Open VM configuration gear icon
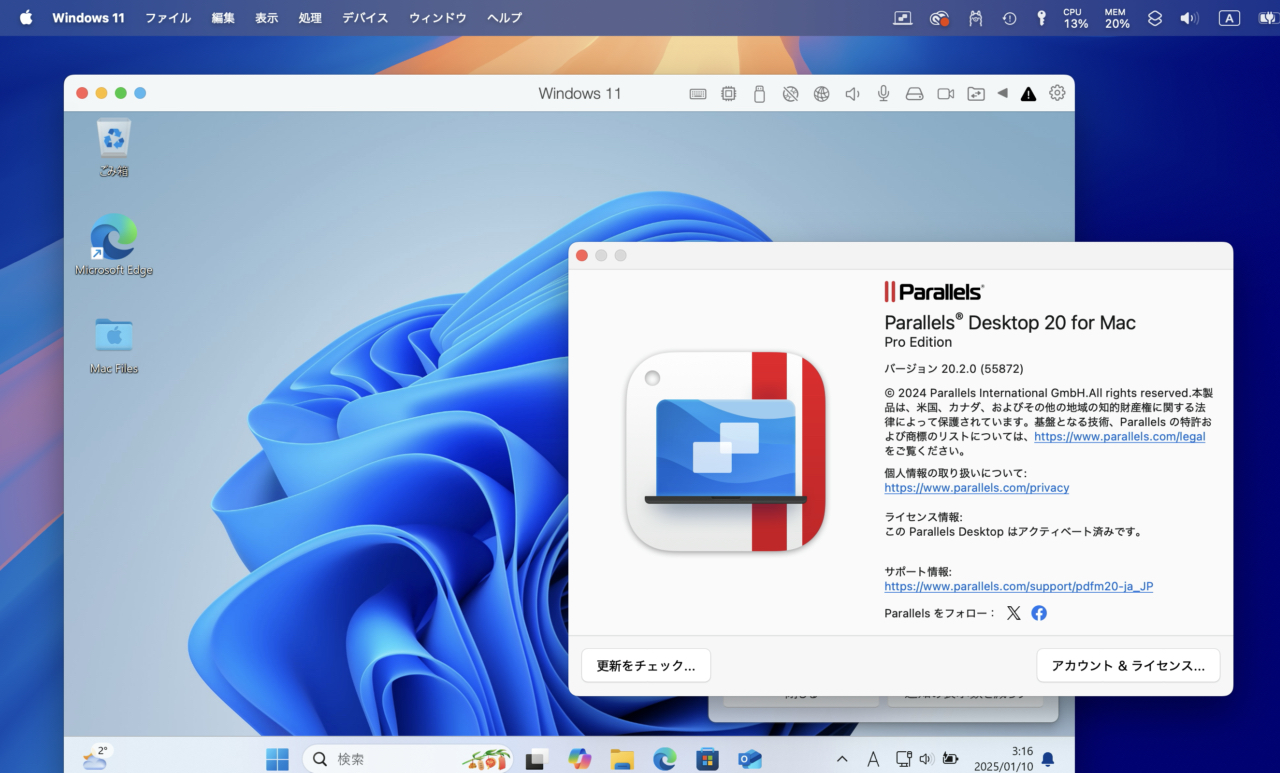Screen dimensions: 1280x773 point(1057,93)
